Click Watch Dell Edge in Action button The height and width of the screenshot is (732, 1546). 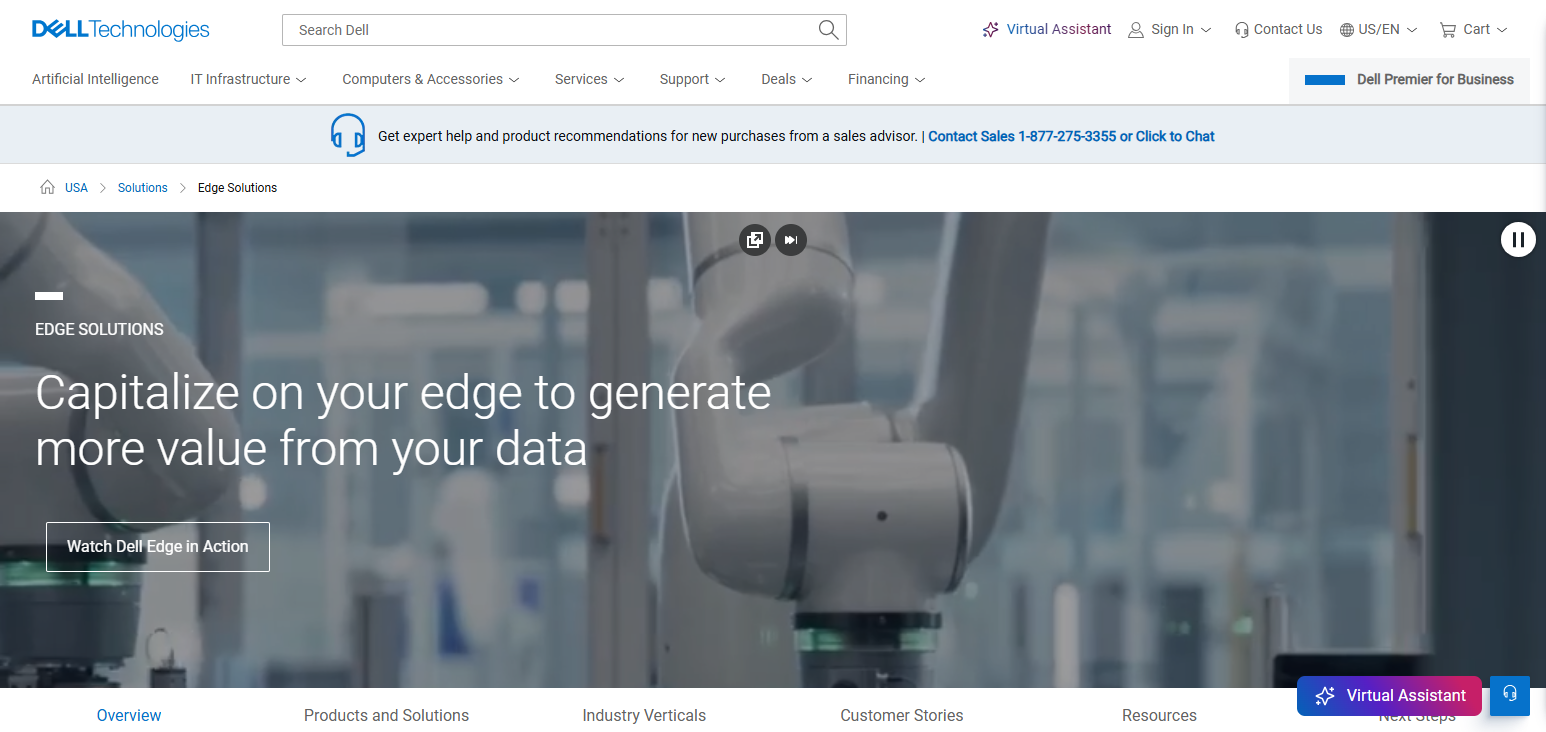click(158, 547)
